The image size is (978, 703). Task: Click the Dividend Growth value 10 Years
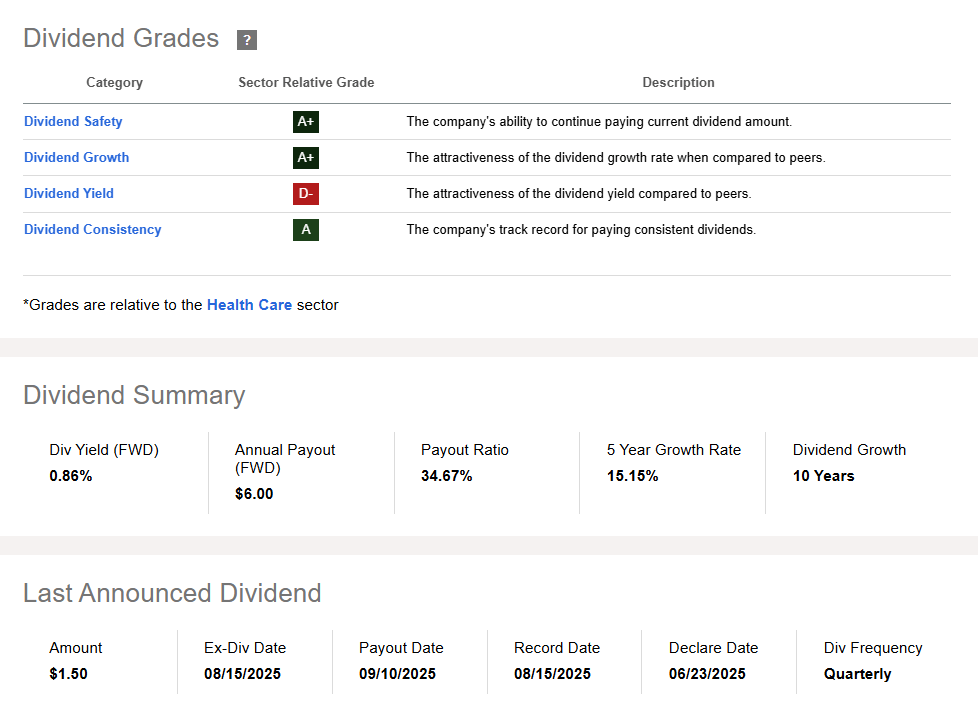tap(823, 476)
